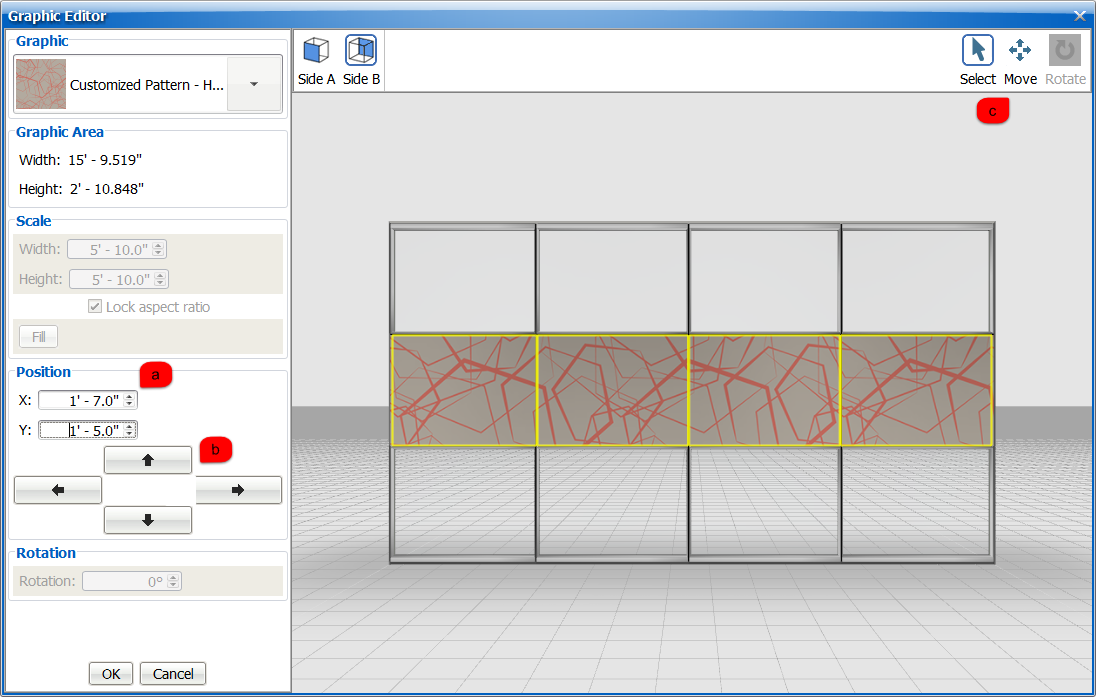Nudge graphic left with left arrow button
This screenshot has width=1096, height=697.
pos(58,490)
